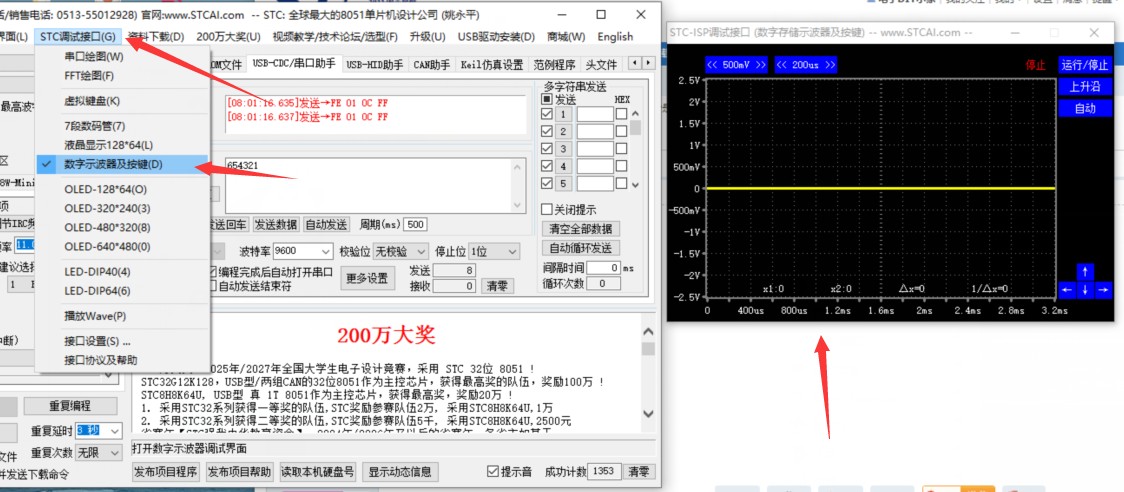The width and height of the screenshot is (1124, 492).
Task: Open the 200万大奖(X) menu
Action: pyautogui.click(x=228, y=37)
